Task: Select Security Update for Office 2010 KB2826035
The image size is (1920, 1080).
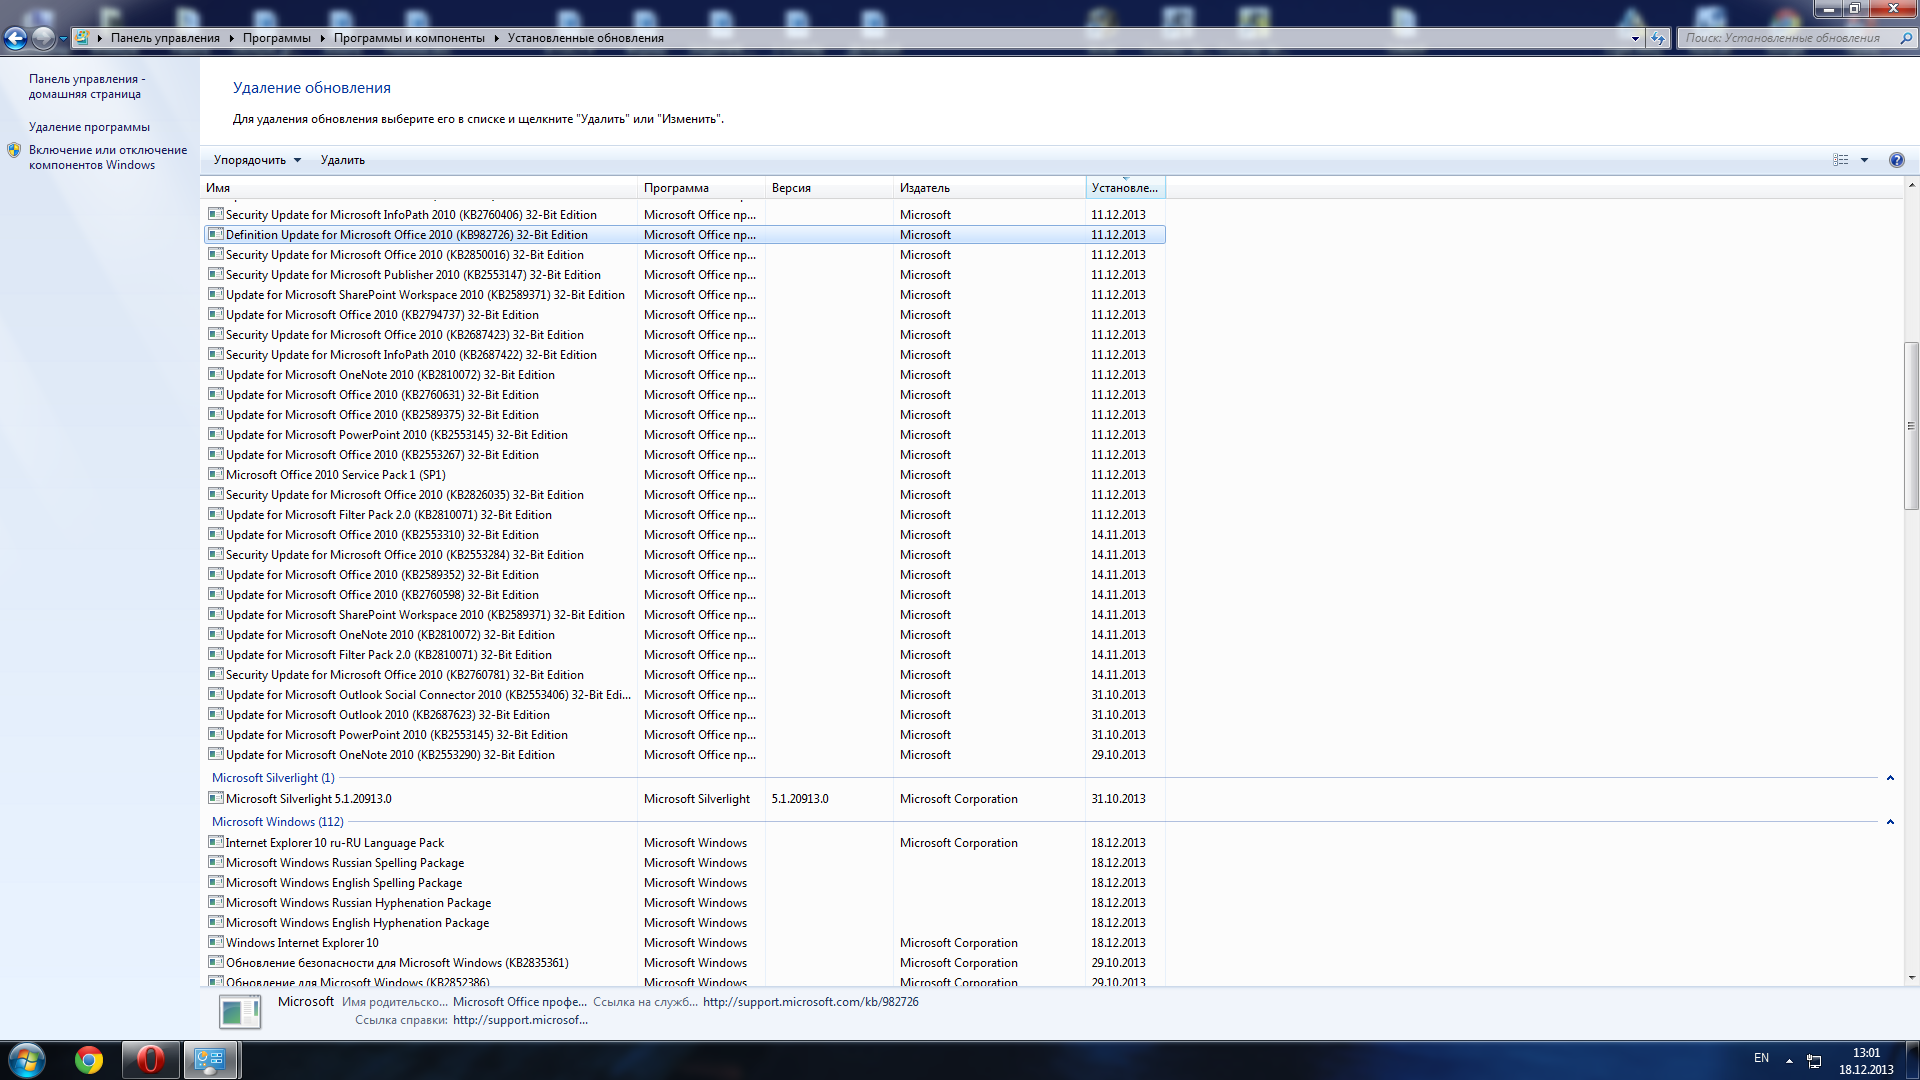Action: tap(684, 495)
